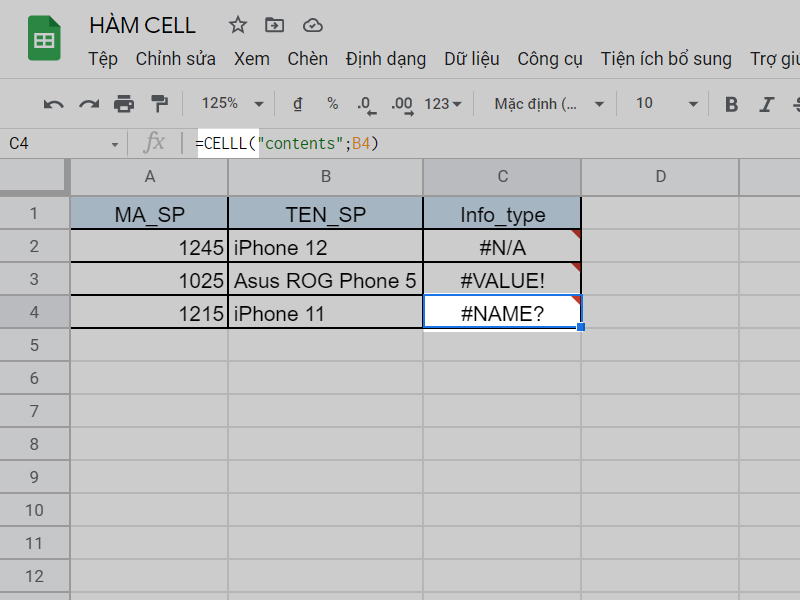Select cell with #NAME? error

pos(502,312)
